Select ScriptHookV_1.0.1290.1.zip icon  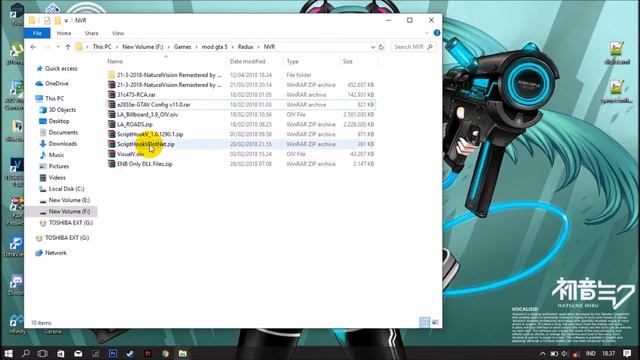coord(111,134)
